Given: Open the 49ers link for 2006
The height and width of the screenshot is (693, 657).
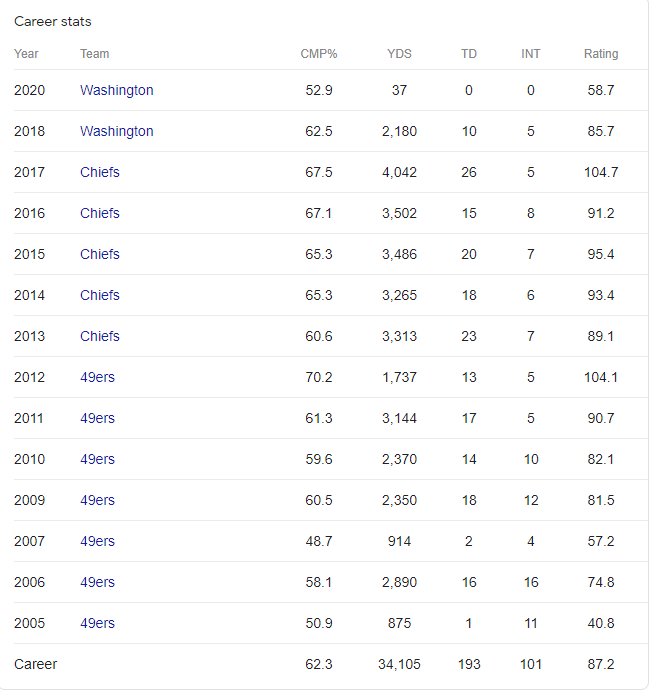Looking at the screenshot, I should (x=97, y=583).
